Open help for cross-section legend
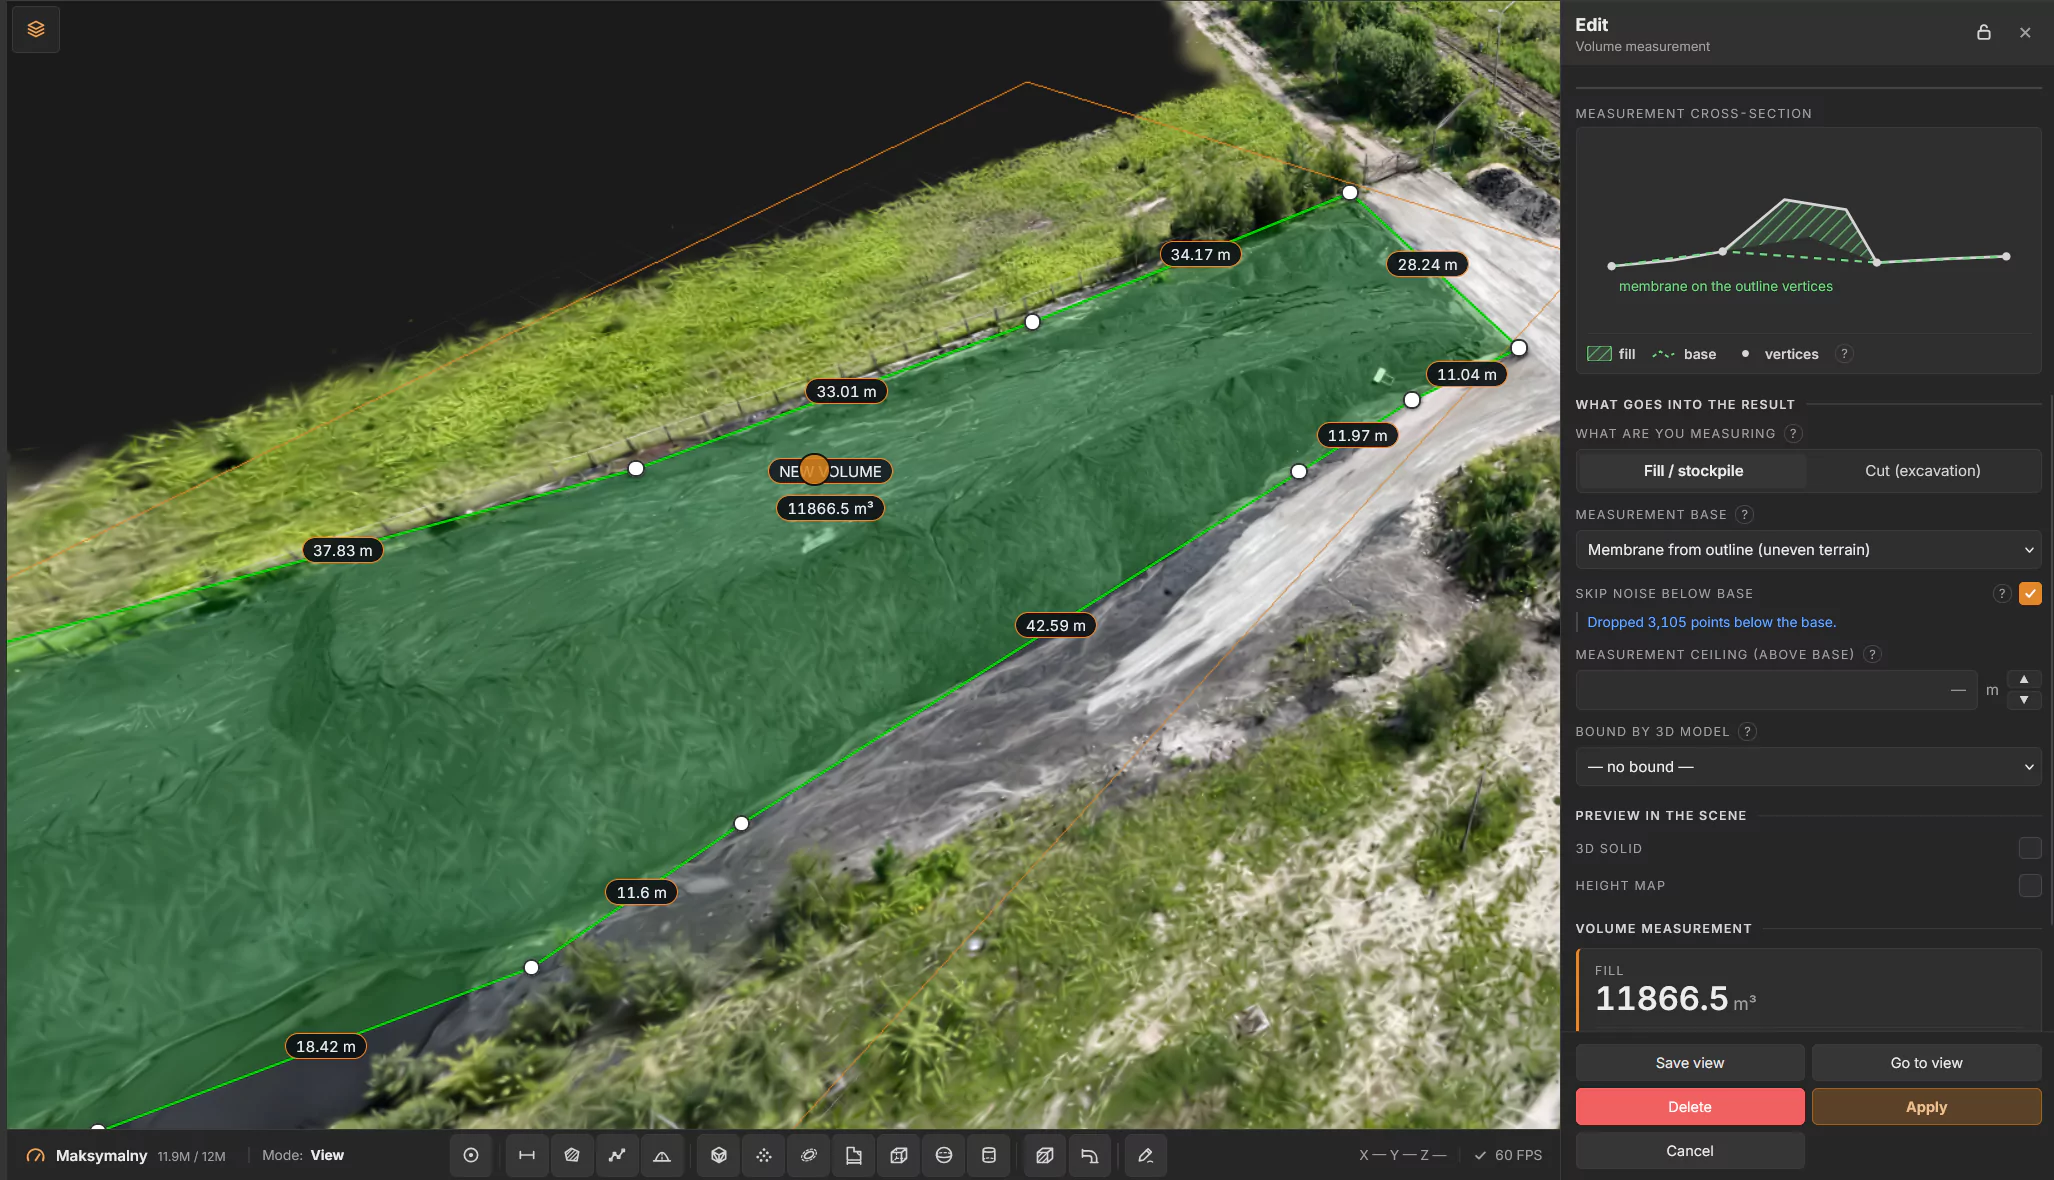 [x=1845, y=354]
